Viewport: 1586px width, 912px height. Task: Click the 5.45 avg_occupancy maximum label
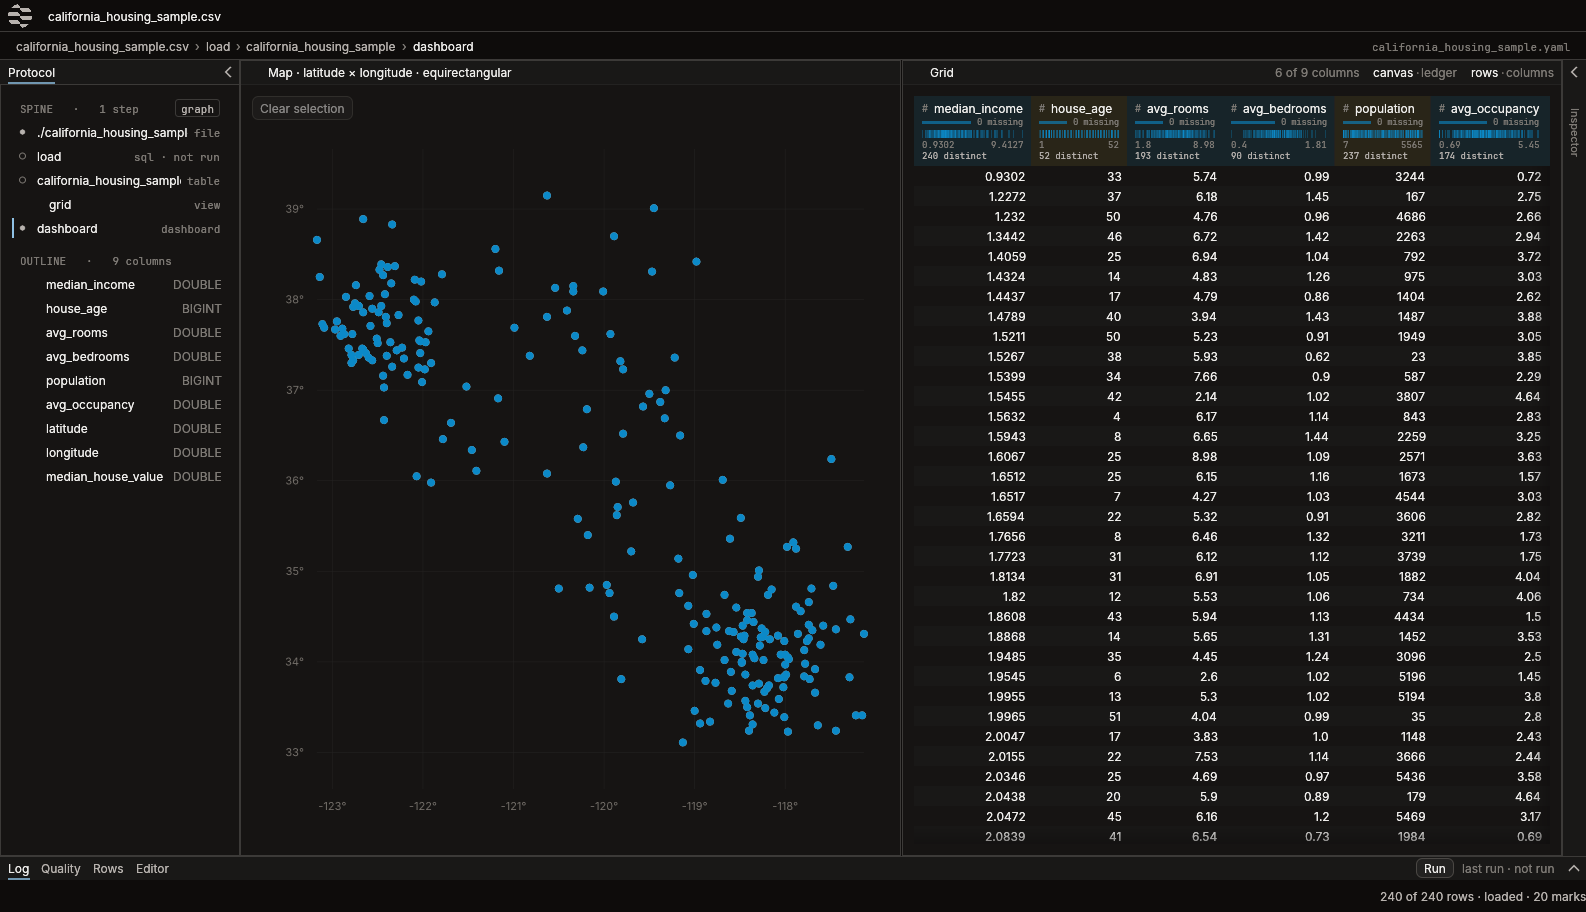(1528, 145)
